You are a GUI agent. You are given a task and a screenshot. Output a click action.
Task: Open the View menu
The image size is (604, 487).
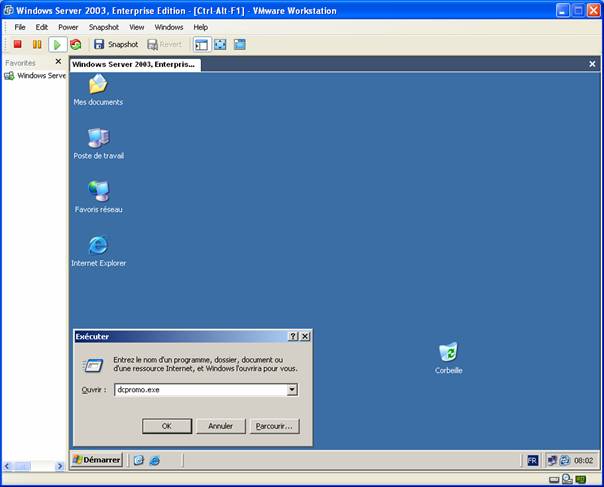[136, 27]
